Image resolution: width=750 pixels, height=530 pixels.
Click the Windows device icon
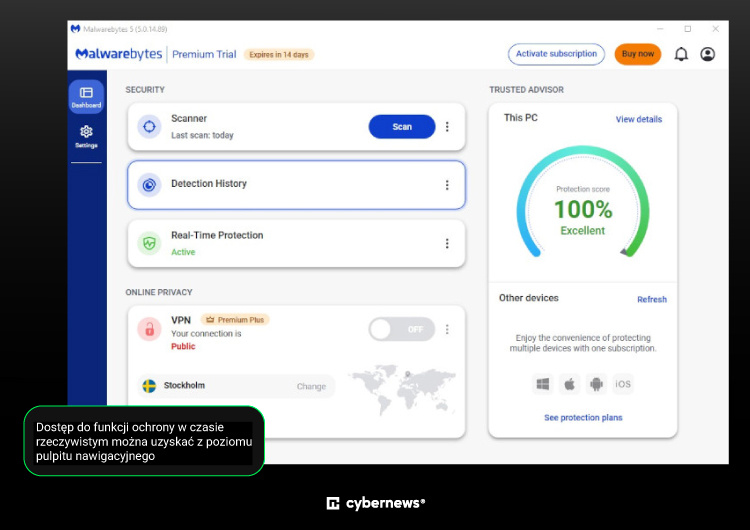pyautogui.click(x=542, y=384)
